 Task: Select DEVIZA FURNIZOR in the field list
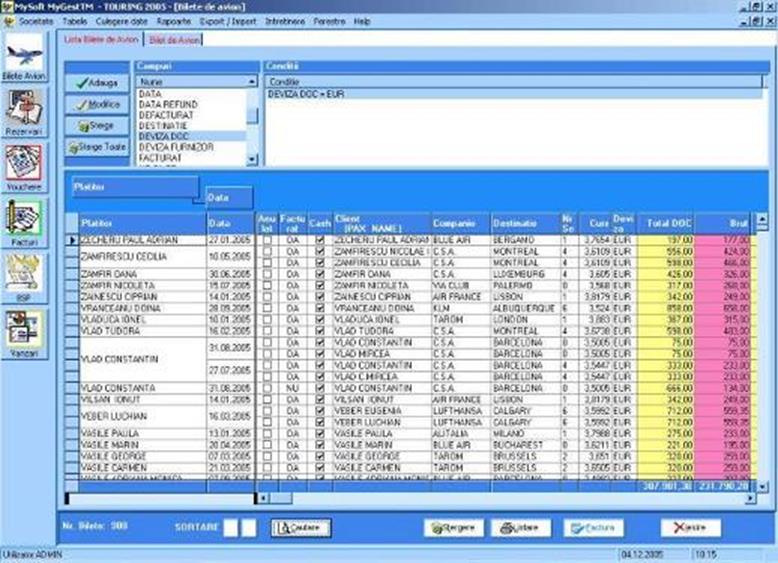pos(192,147)
